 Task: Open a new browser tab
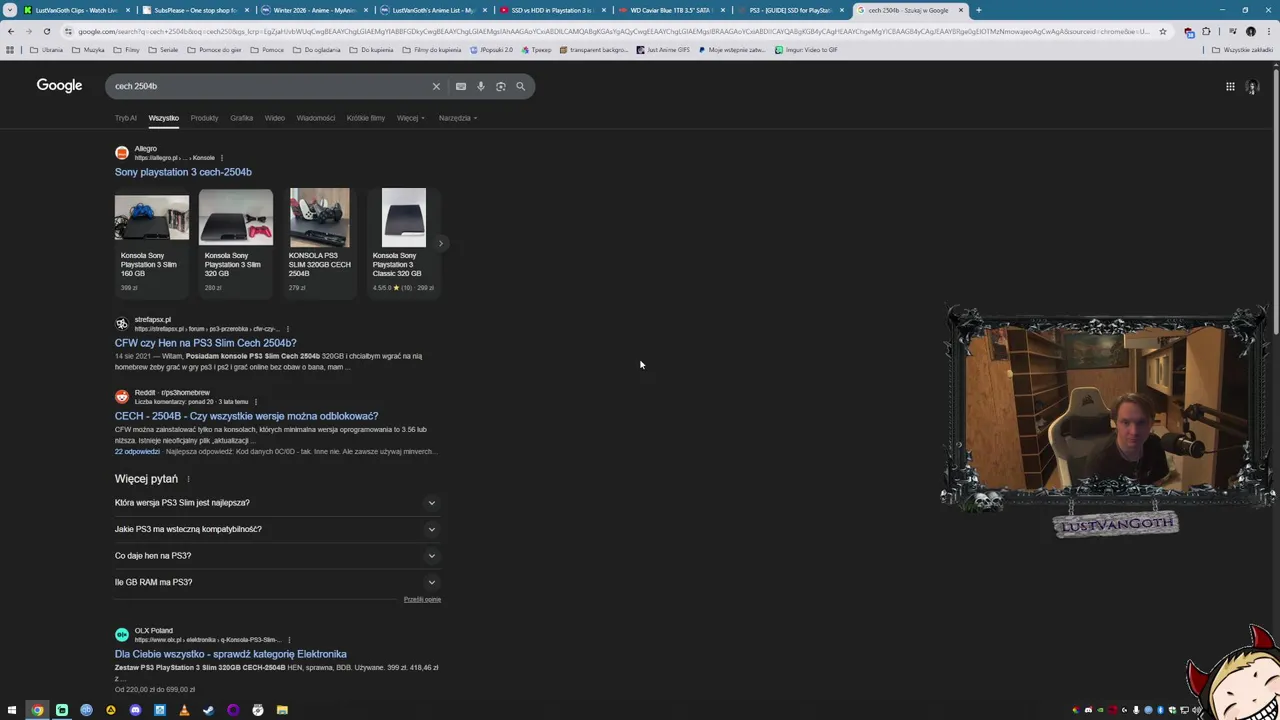tap(978, 10)
